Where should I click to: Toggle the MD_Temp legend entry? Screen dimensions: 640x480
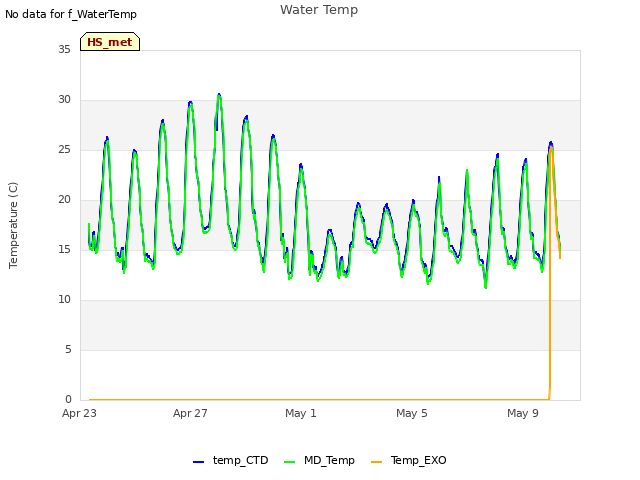point(319,460)
